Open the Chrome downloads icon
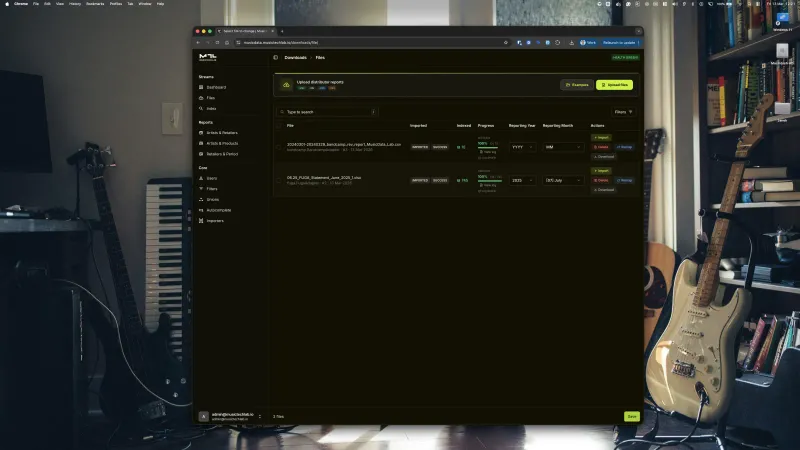 (571, 42)
